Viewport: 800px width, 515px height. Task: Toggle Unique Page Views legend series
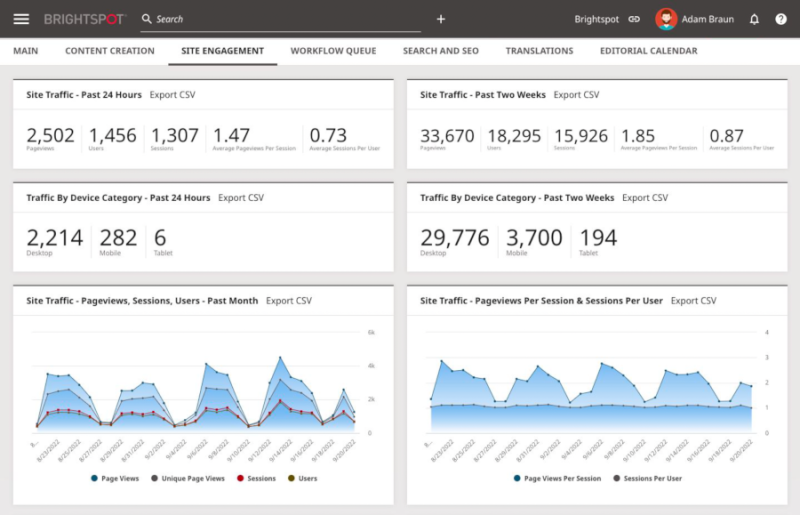point(190,479)
